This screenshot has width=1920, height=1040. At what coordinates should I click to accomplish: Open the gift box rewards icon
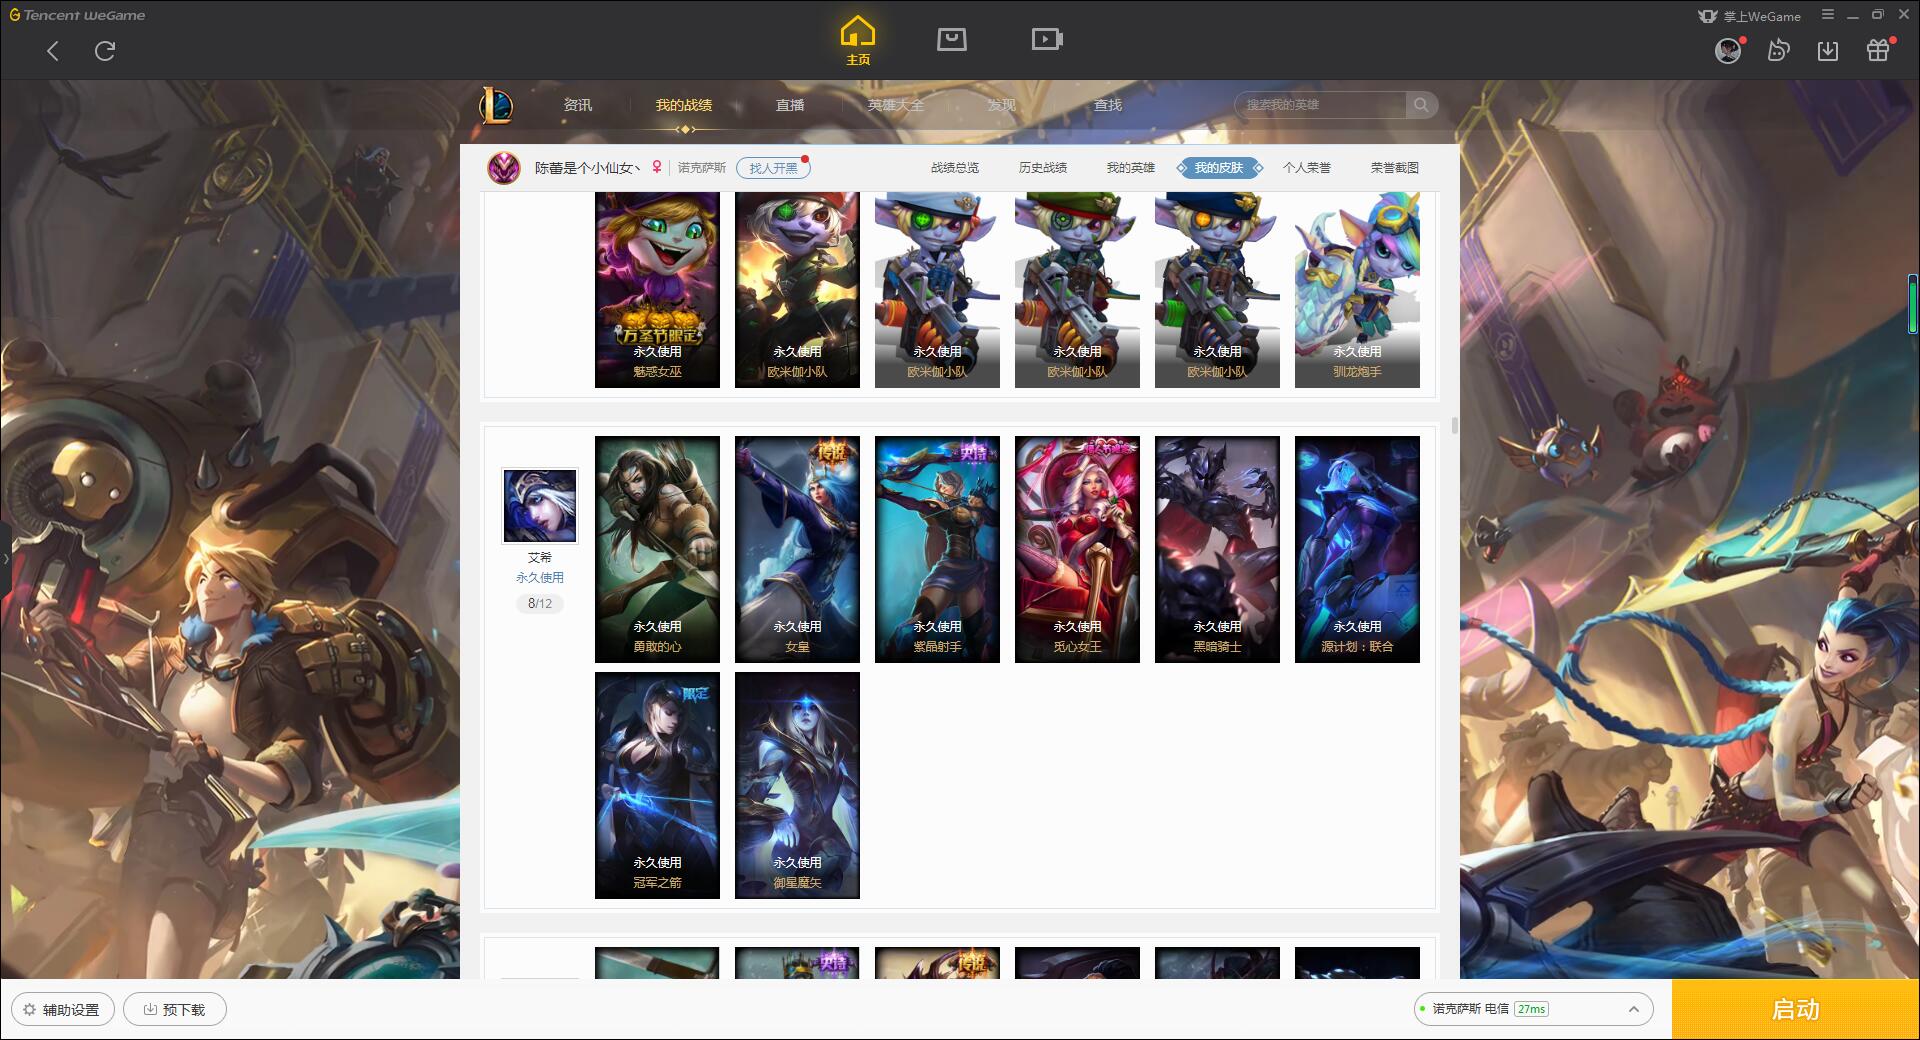coord(1878,50)
